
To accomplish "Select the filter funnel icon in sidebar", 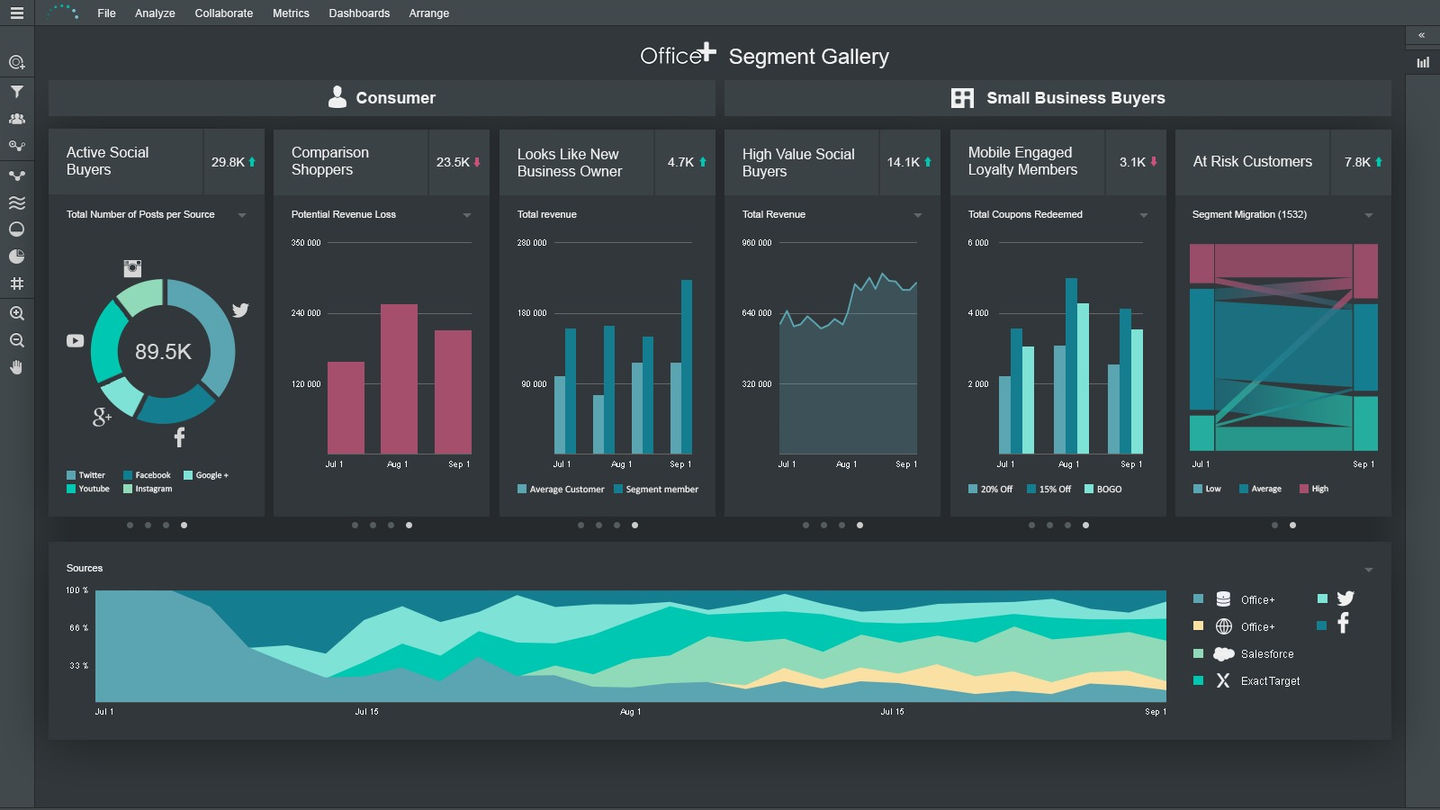I will pyautogui.click(x=17, y=92).
